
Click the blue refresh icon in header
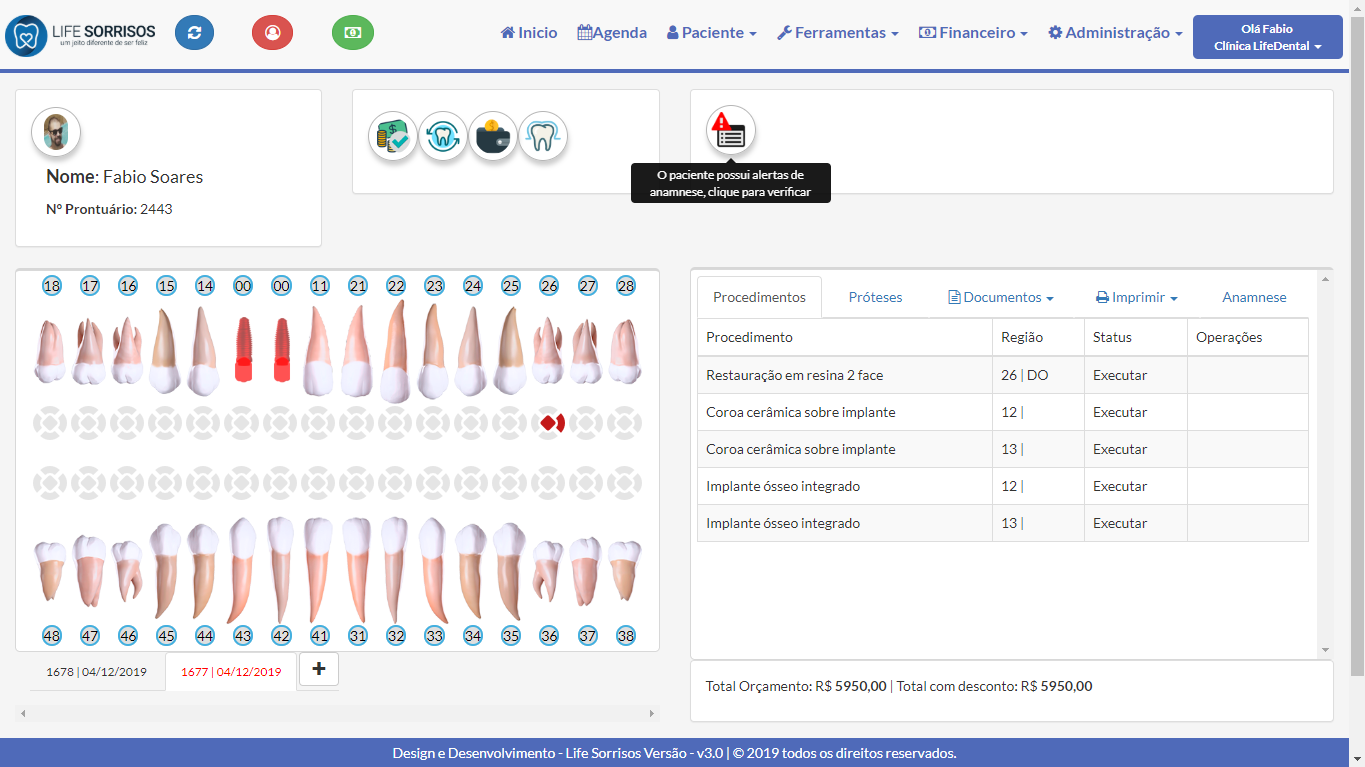click(x=194, y=33)
